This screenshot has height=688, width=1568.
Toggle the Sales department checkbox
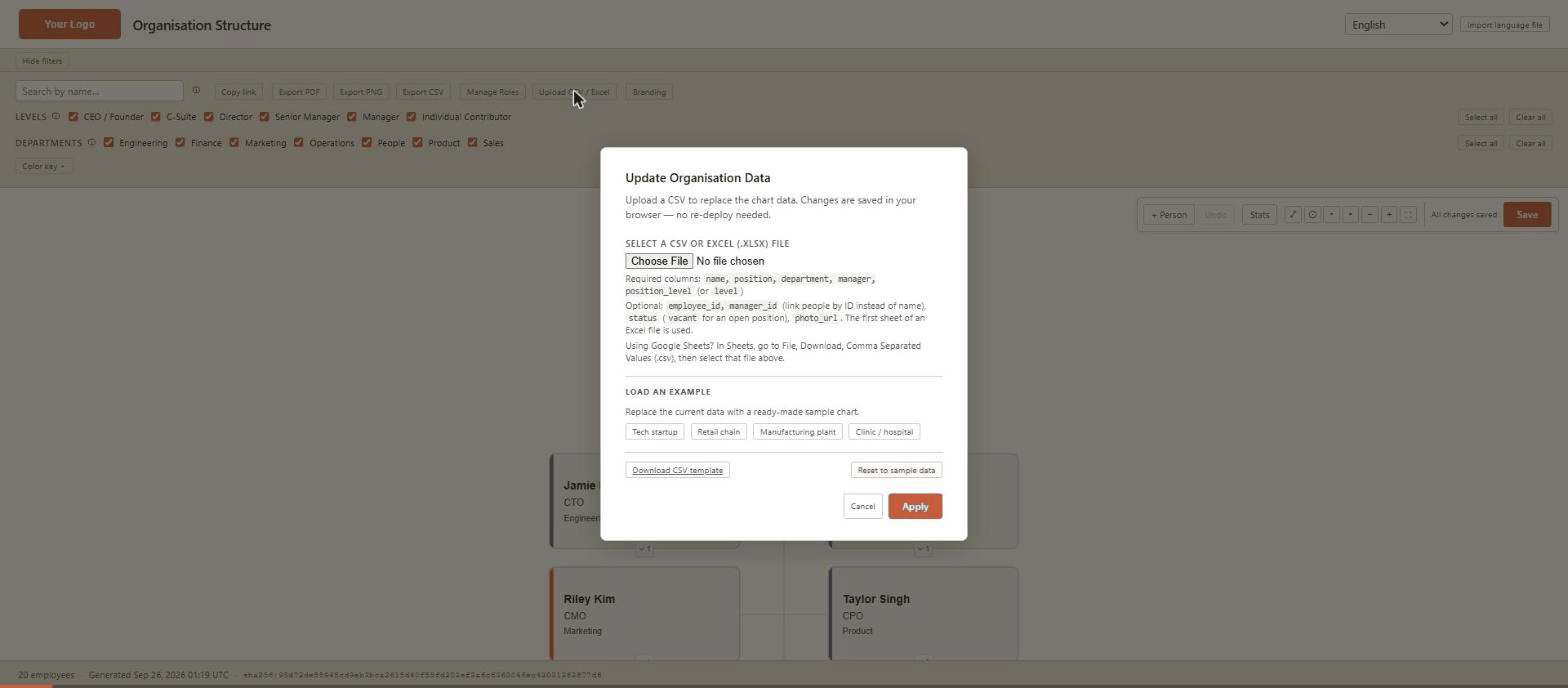click(473, 142)
